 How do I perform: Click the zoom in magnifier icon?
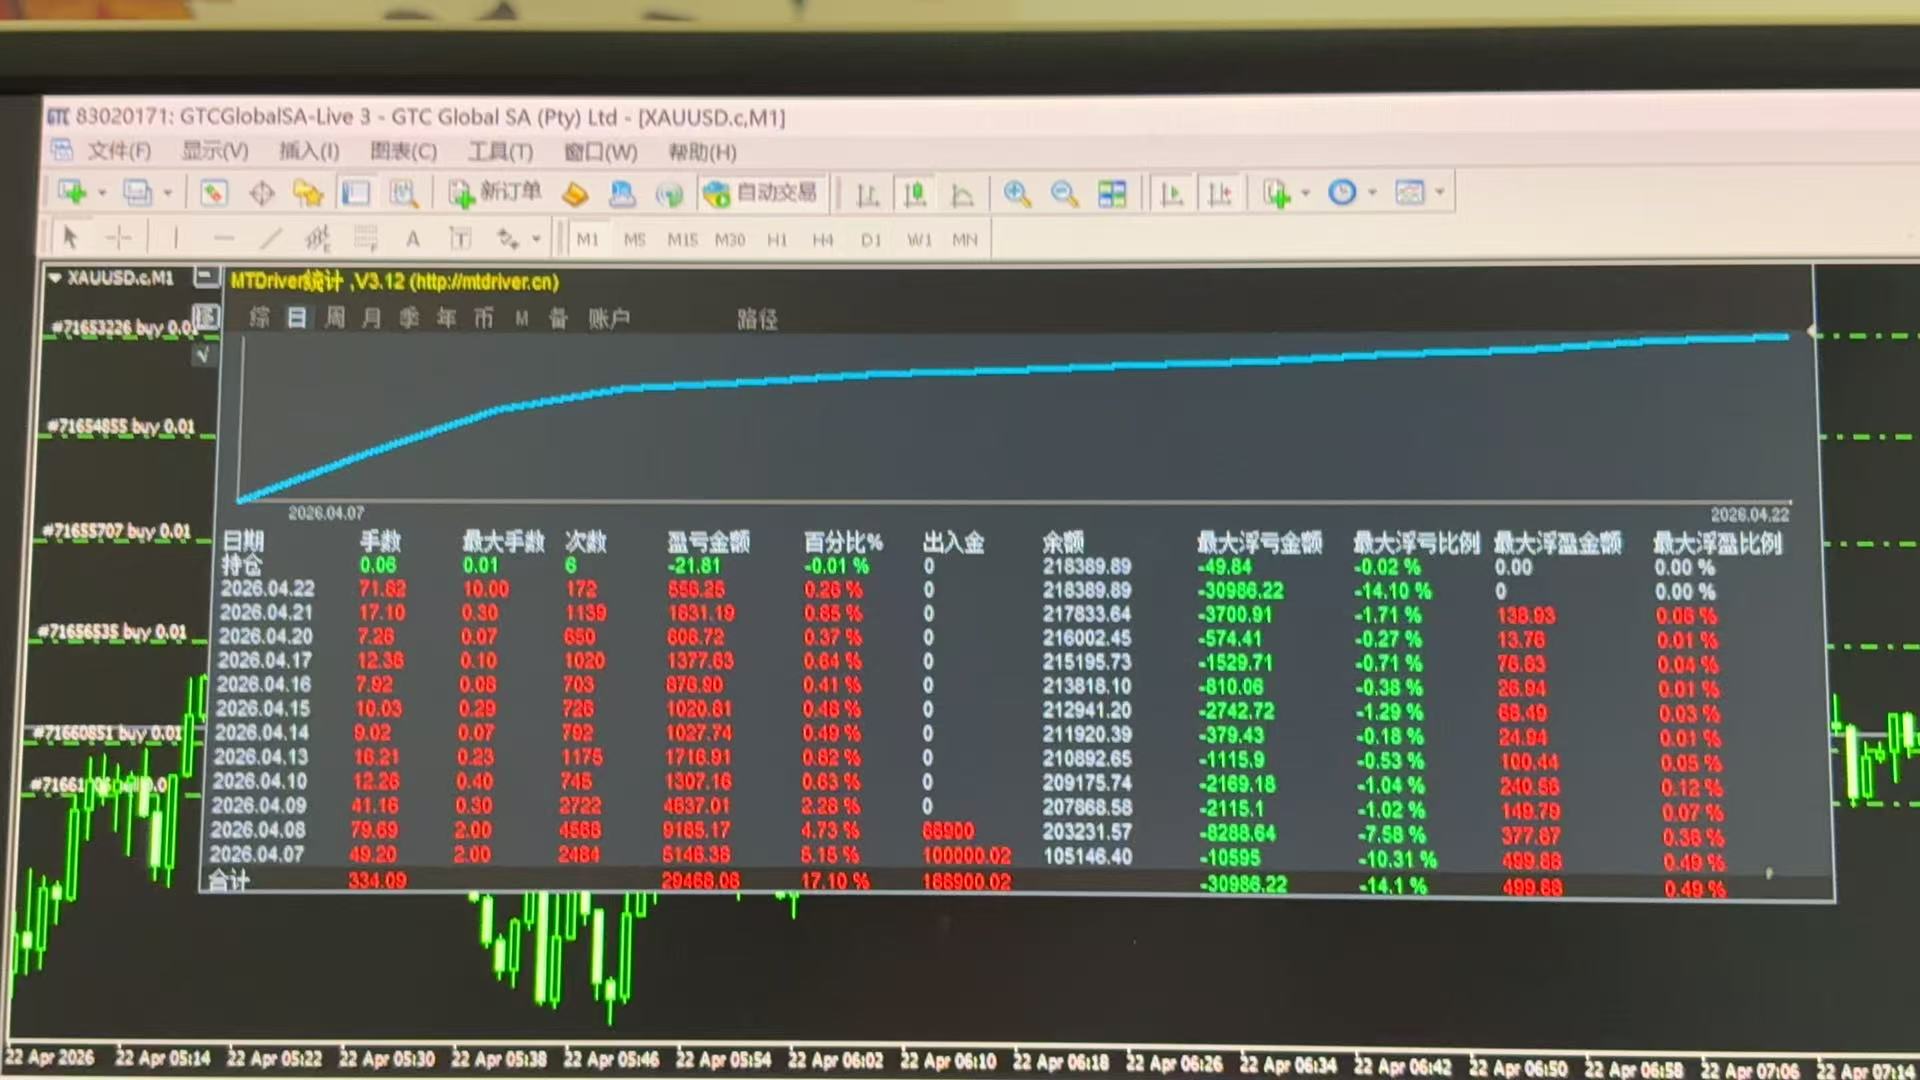pos(1016,194)
